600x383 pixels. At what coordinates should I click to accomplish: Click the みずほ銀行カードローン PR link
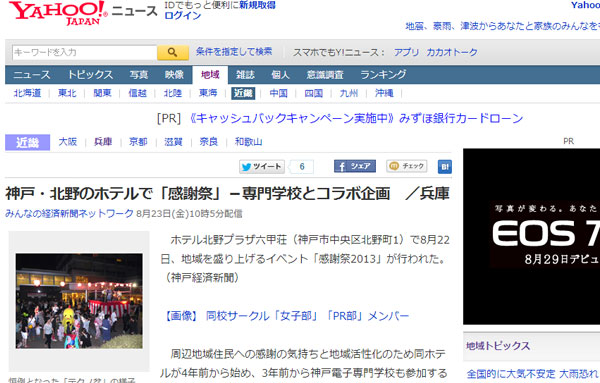(356, 118)
